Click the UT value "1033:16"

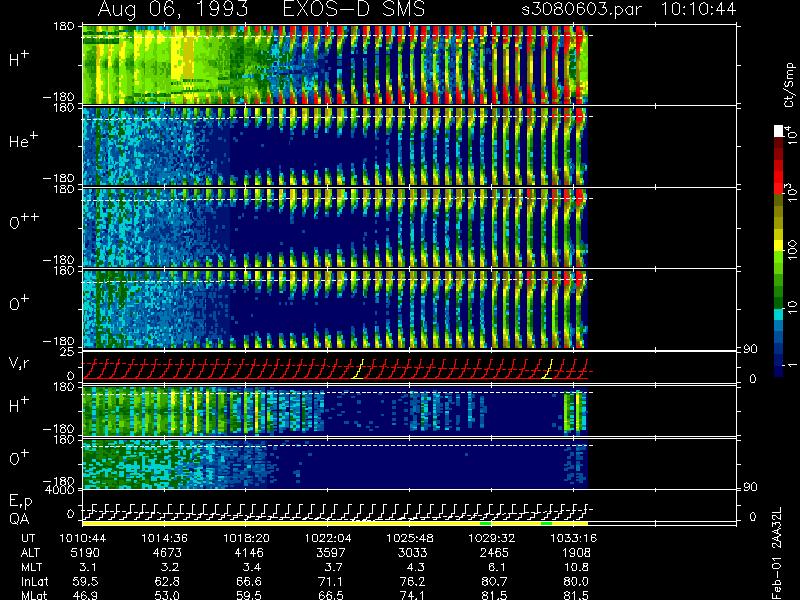click(x=573, y=538)
